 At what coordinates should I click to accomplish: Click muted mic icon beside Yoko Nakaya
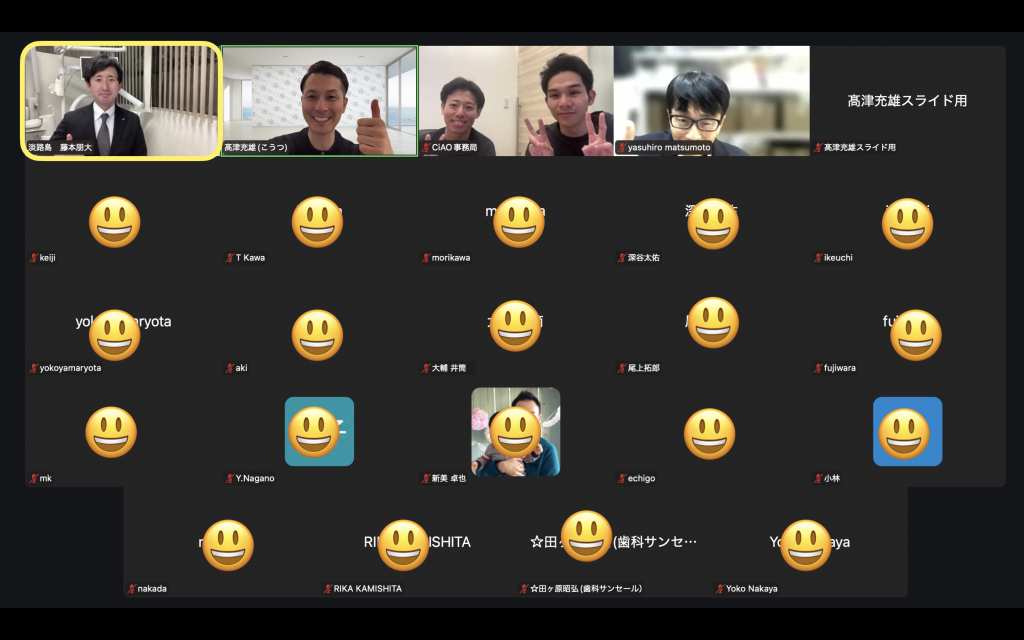tap(719, 589)
